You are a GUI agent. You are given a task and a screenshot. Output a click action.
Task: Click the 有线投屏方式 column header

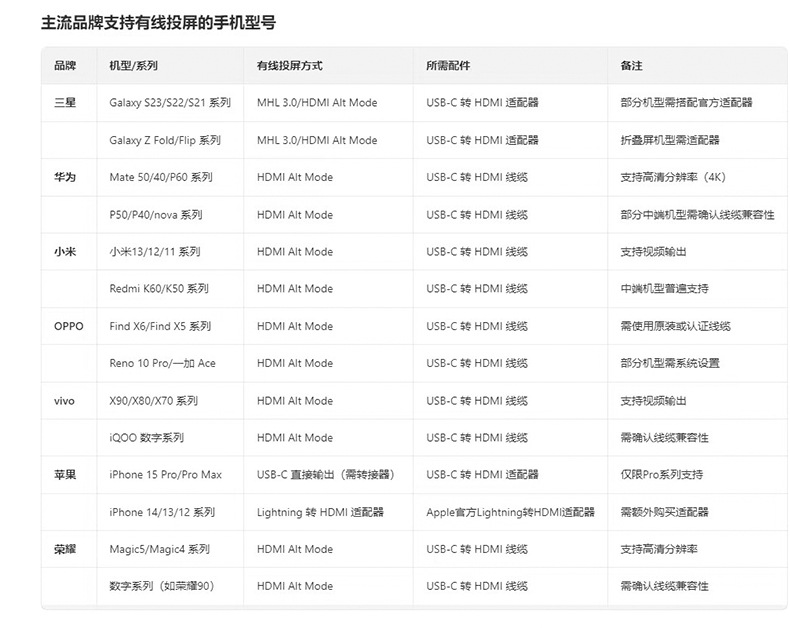point(290,66)
